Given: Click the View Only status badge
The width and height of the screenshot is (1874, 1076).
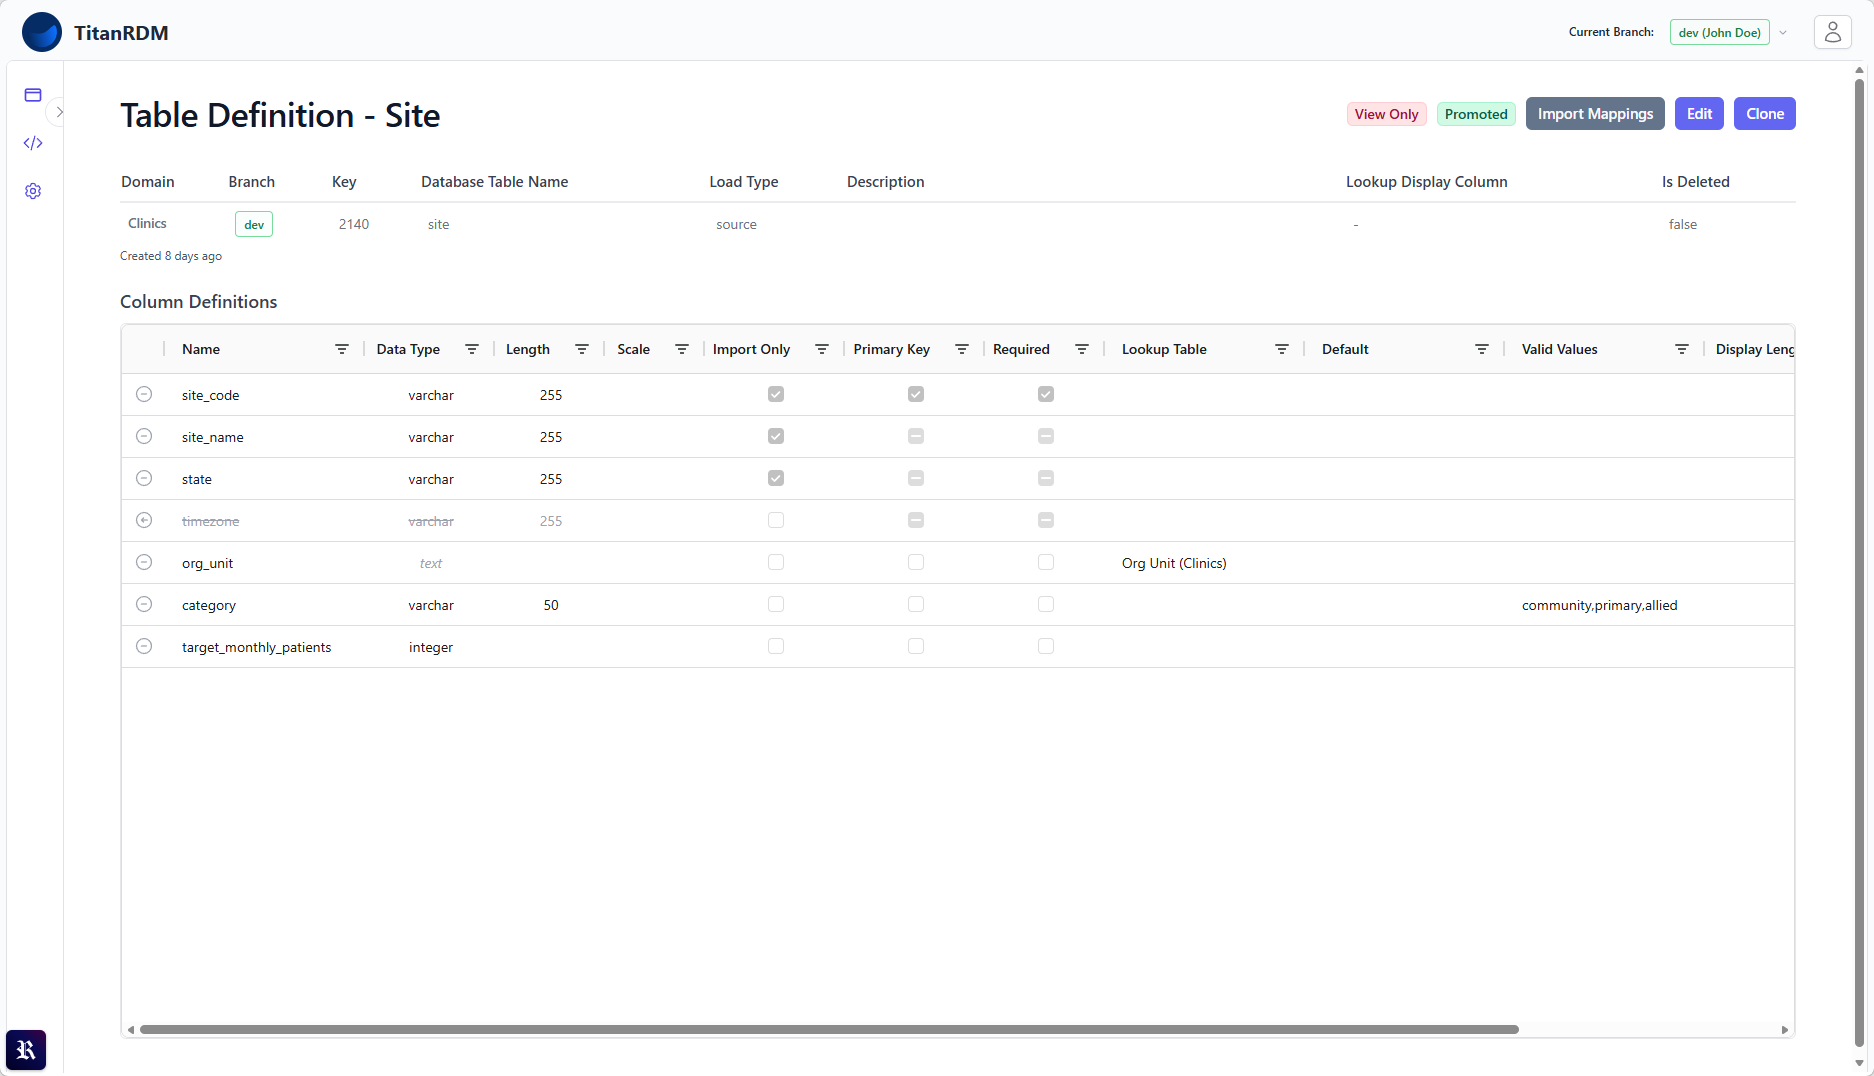Looking at the screenshot, I should (x=1386, y=114).
